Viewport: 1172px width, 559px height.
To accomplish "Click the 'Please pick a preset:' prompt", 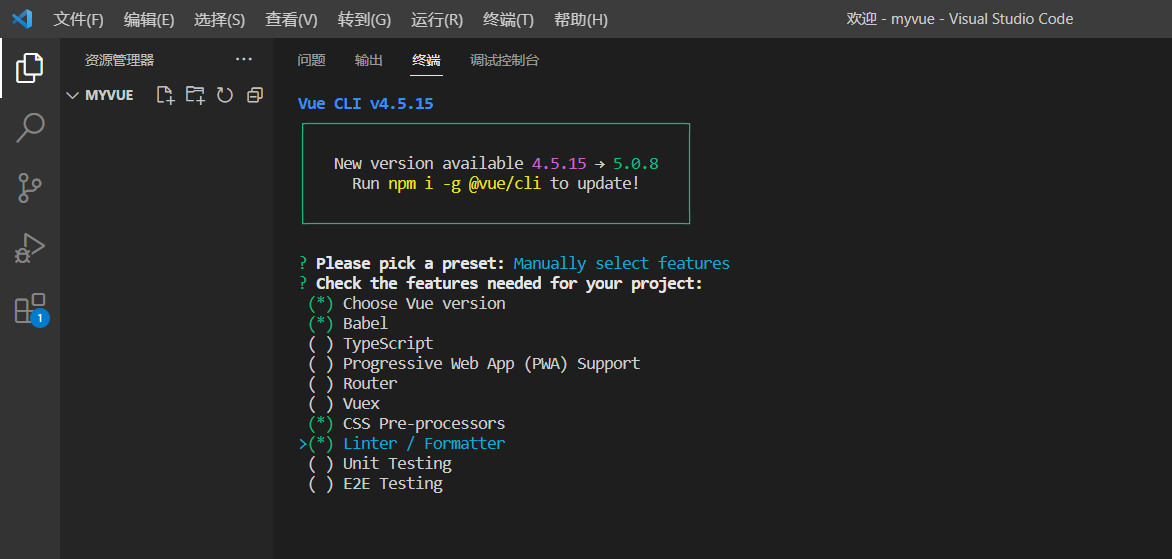I will [x=410, y=263].
